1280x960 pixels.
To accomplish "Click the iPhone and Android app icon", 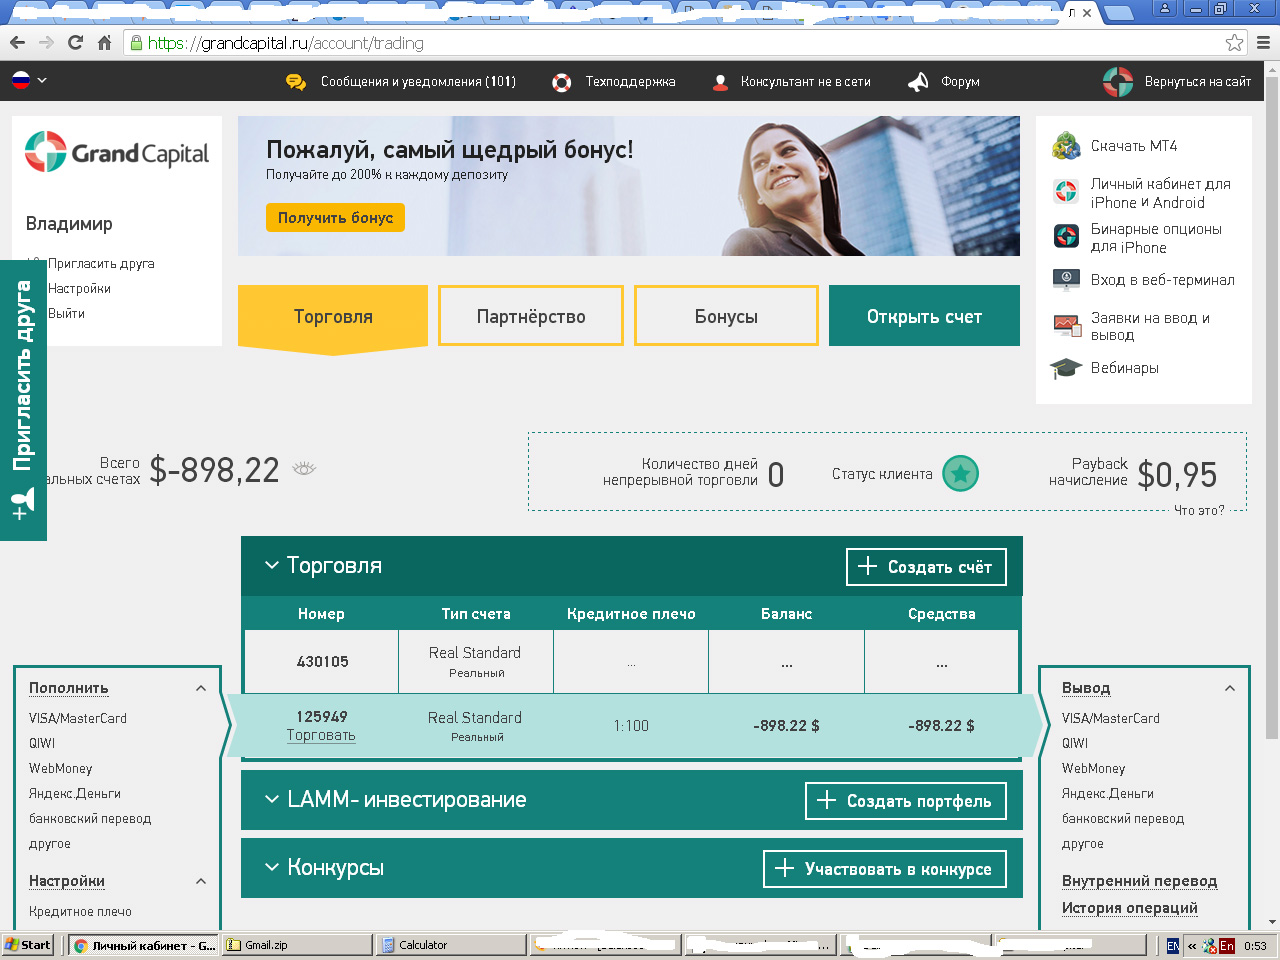I will pyautogui.click(x=1066, y=191).
